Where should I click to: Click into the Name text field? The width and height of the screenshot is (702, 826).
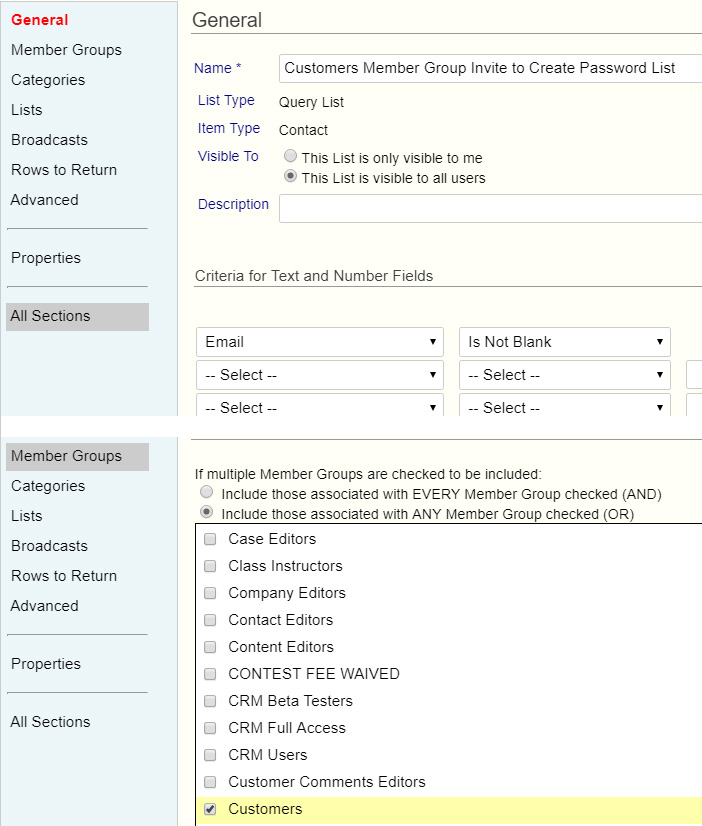[488, 68]
